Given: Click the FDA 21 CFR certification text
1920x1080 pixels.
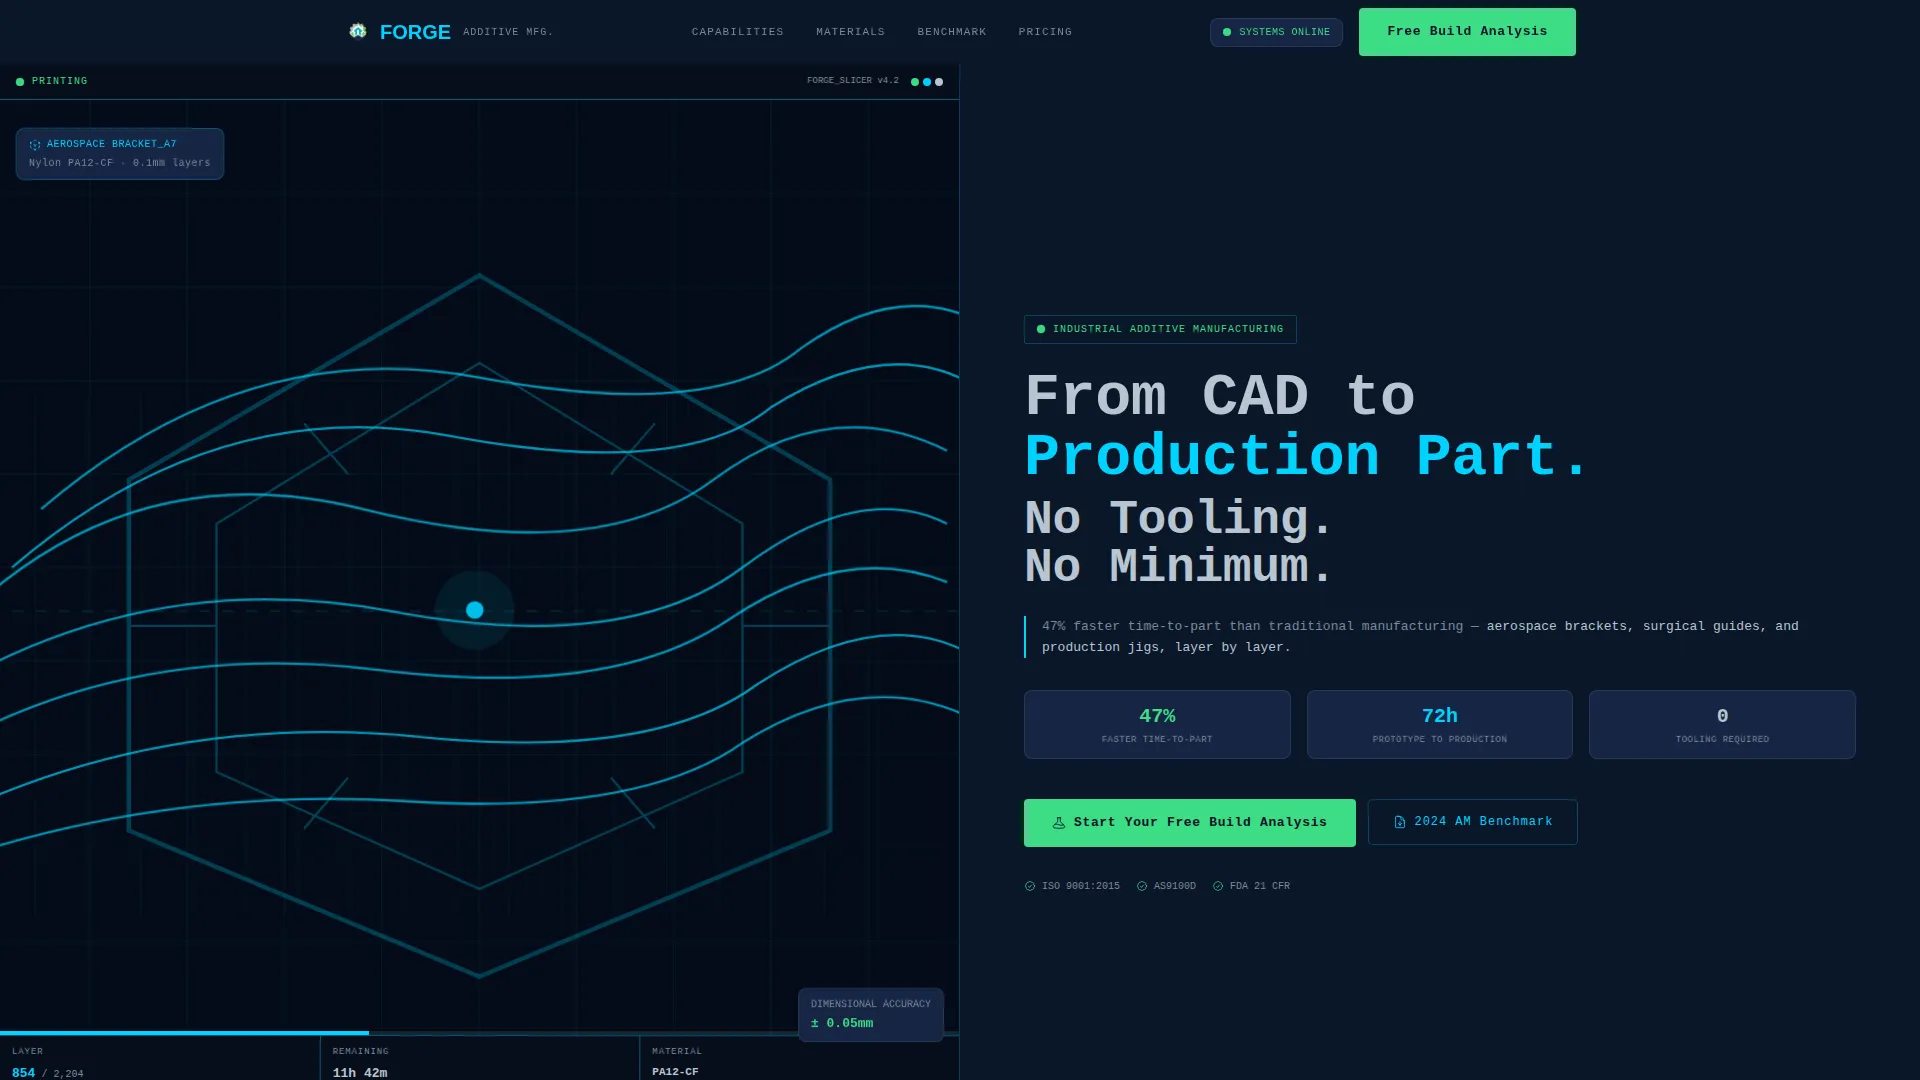Looking at the screenshot, I should click(x=1260, y=886).
